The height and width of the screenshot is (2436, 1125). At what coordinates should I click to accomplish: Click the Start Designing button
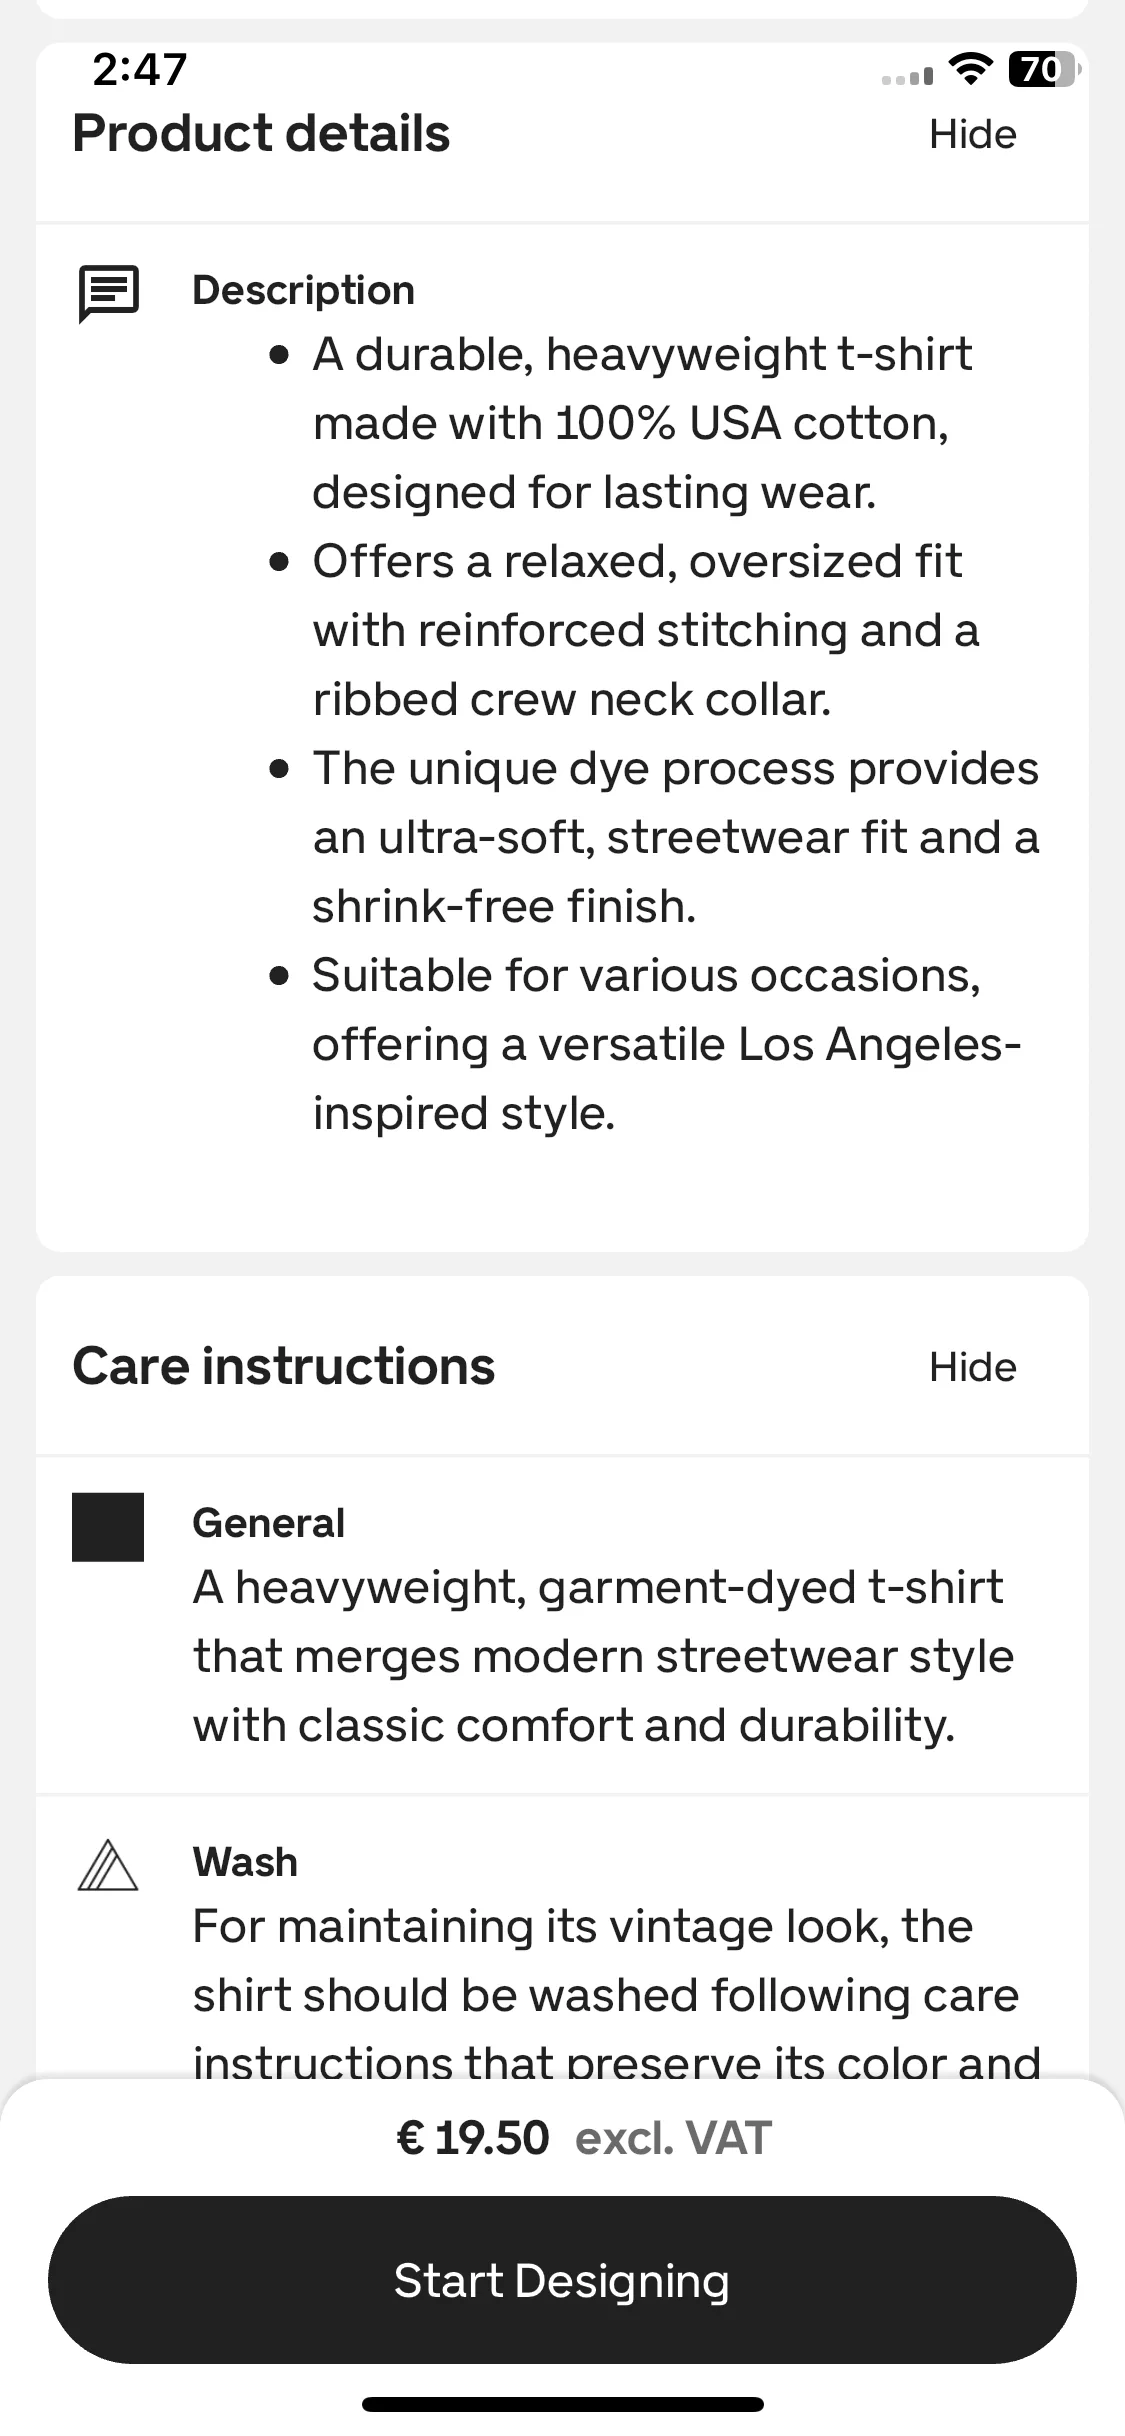click(x=562, y=2280)
